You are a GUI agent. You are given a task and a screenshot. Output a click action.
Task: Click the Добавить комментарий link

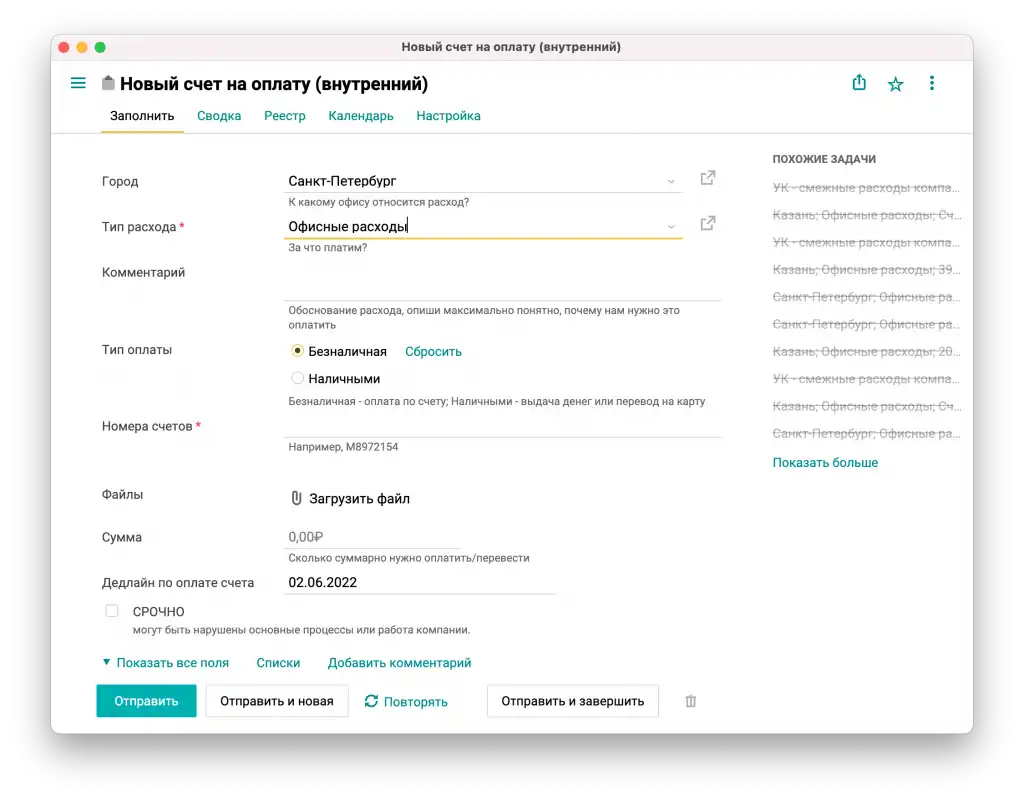[399, 663]
